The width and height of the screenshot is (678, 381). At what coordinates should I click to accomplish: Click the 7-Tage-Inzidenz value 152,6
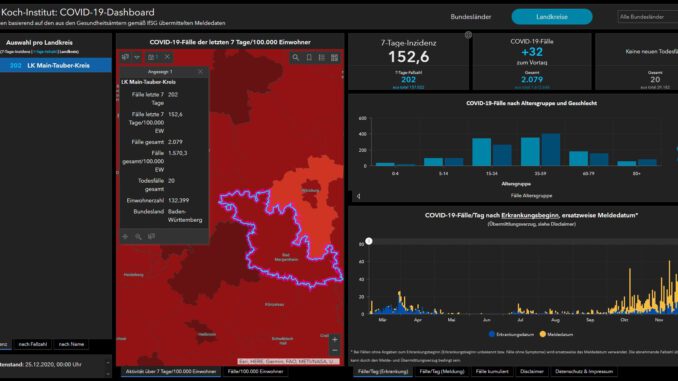click(409, 57)
